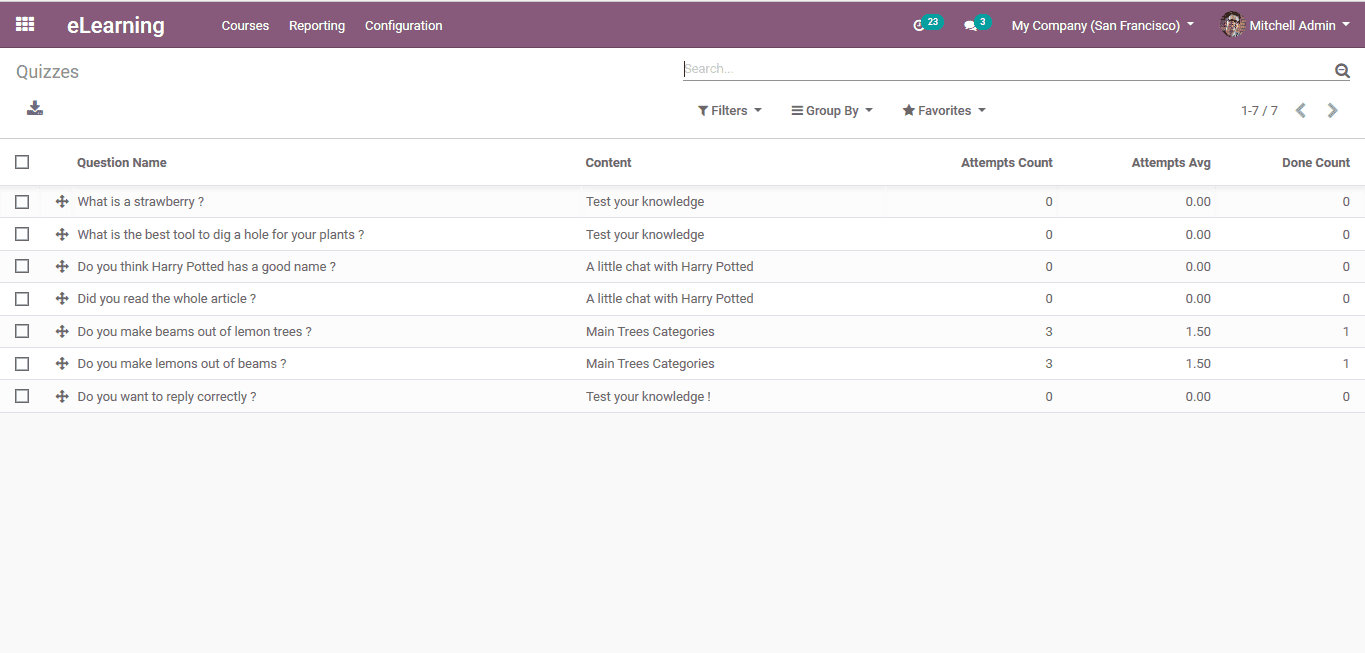Click drag handle for Harry Potted name question
Image resolution: width=1365 pixels, height=653 pixels.
click(x=62, y=267)
